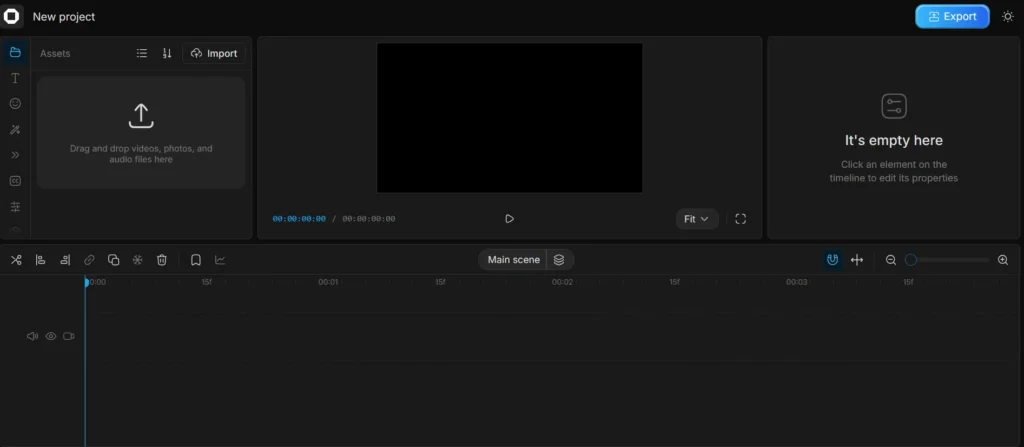Open the adjustment sliders panel in sidebar

point(15,207)
